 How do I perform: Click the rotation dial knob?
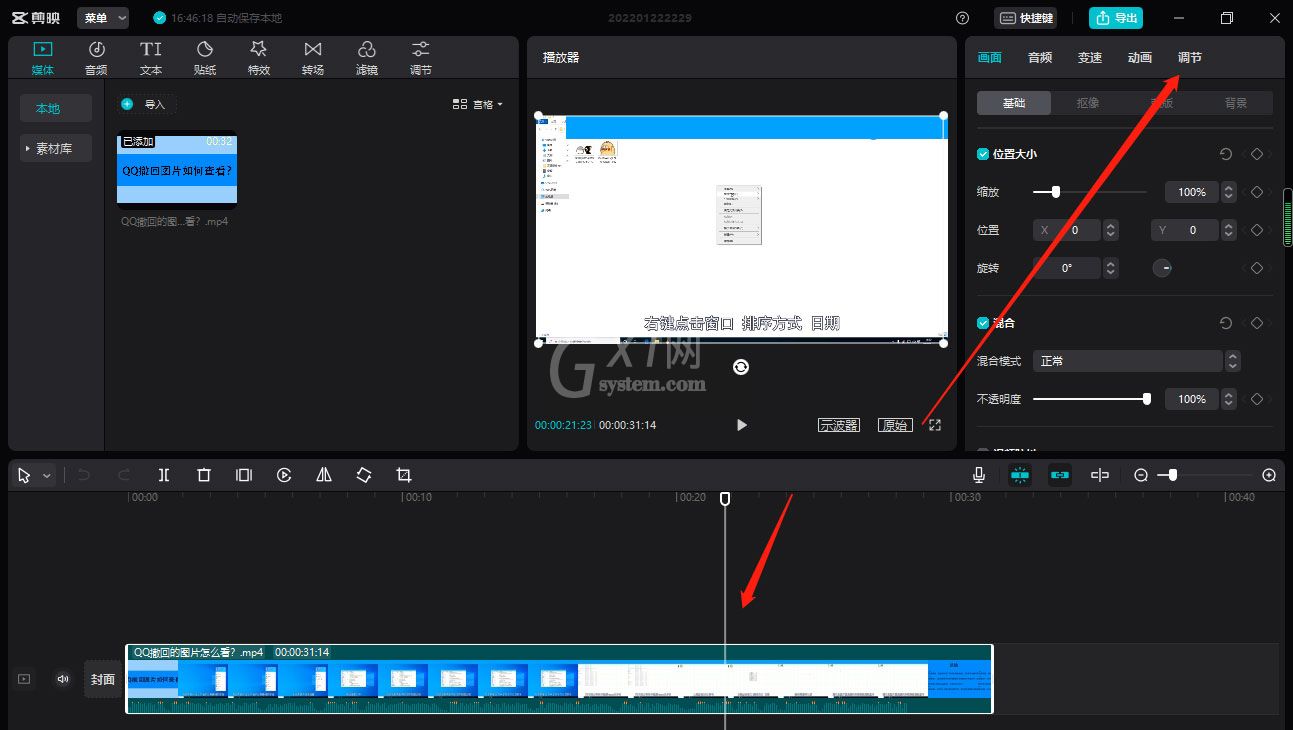[x=1162, y=268]
